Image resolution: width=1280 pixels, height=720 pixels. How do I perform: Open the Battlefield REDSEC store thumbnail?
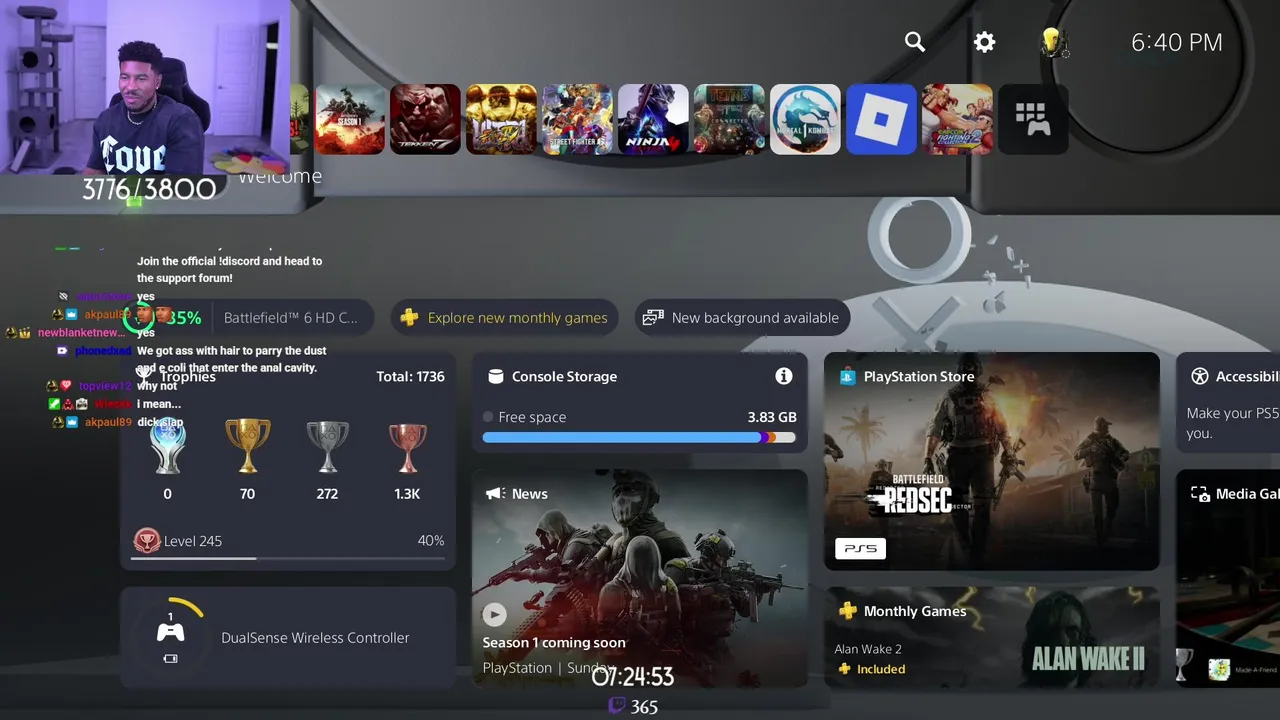[x=992, y=461]
